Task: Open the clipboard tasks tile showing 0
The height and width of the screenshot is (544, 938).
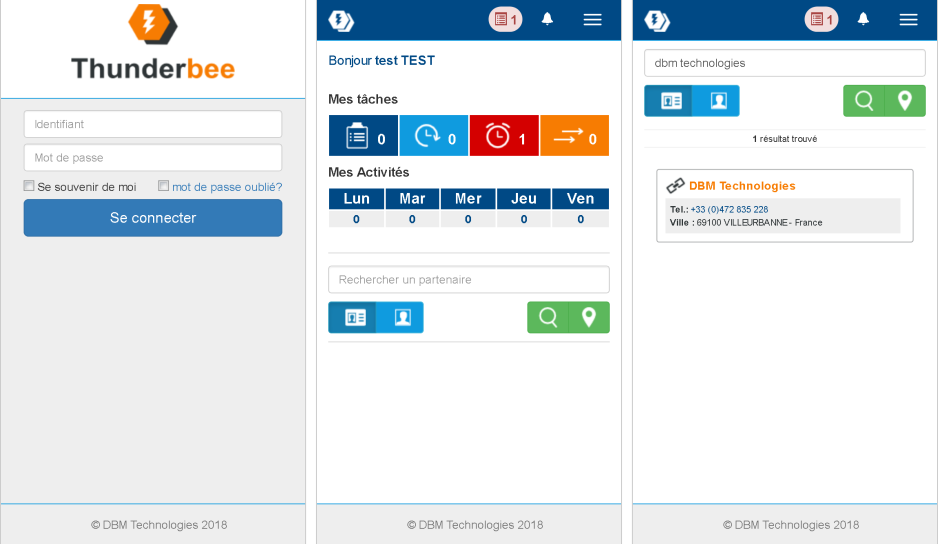Action: coord(363,136)
